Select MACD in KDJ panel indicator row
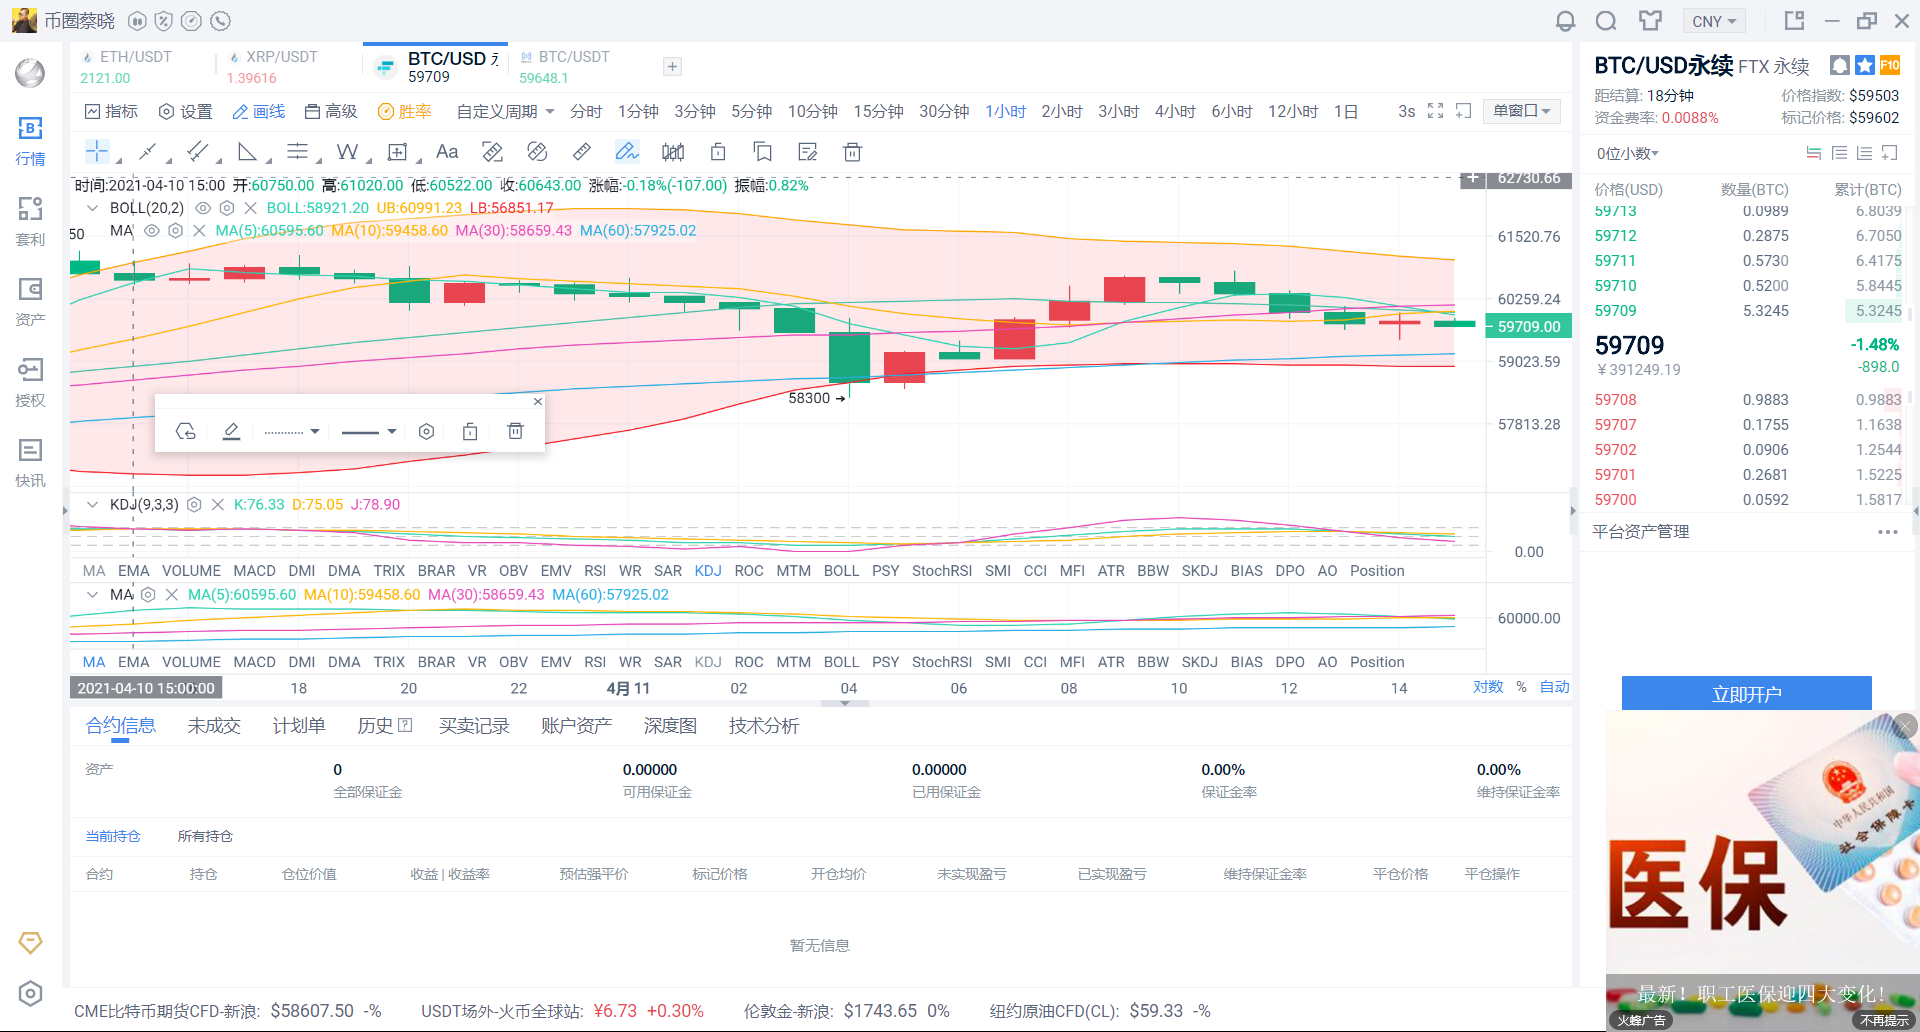1920x1032 pixels. click(254, 571)
